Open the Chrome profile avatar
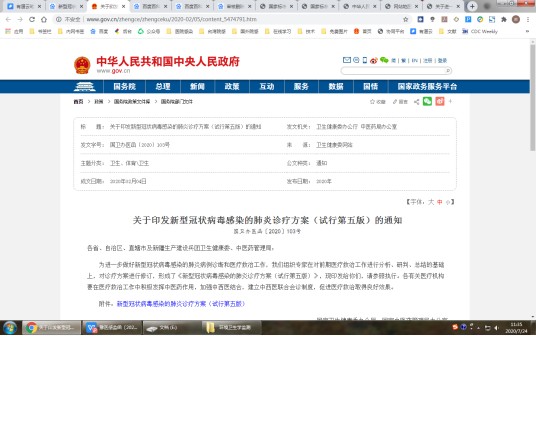Image resolution: width=536 pixels, height=421 pixels. (x=516, y=19)
